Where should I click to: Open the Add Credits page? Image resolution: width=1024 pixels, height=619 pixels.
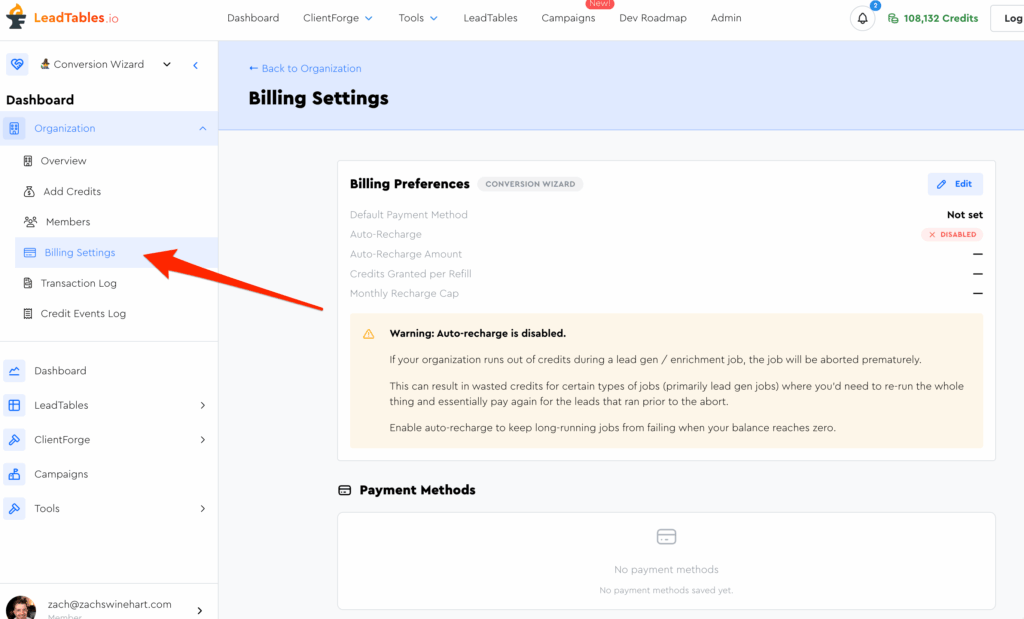coord(71,191)
